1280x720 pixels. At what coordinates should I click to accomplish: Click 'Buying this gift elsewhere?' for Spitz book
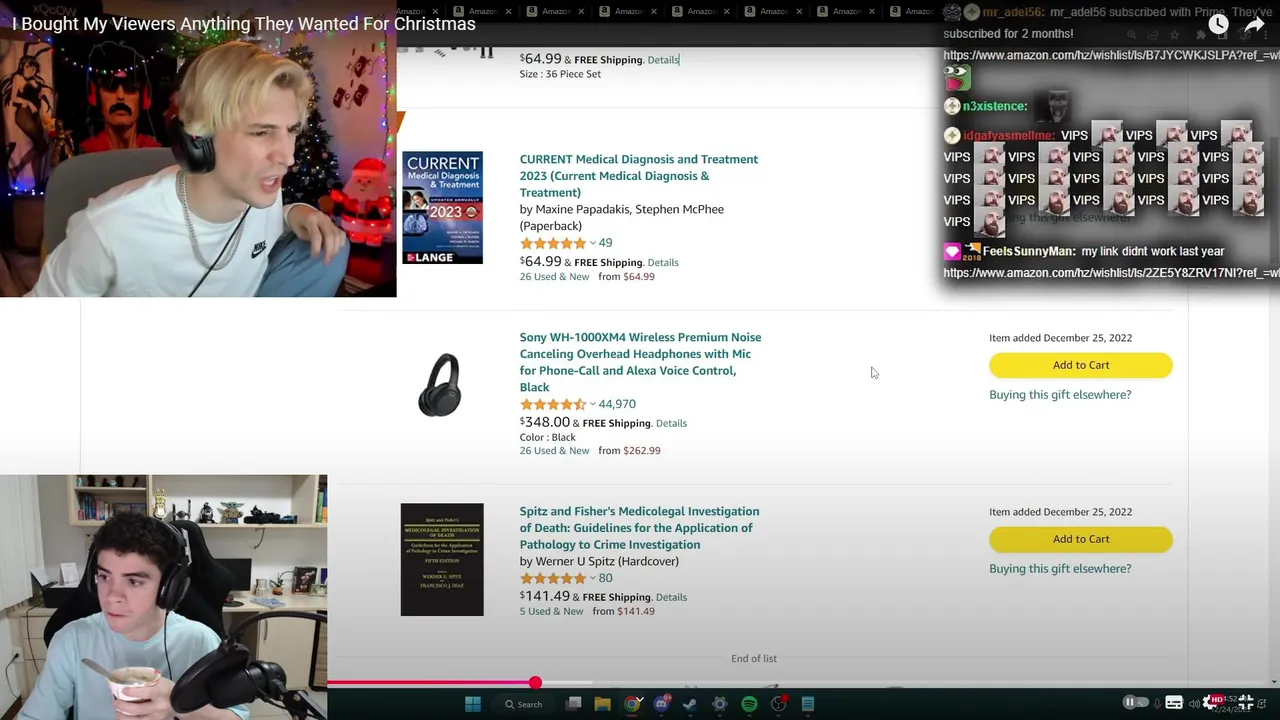(x=1060, y=568)
